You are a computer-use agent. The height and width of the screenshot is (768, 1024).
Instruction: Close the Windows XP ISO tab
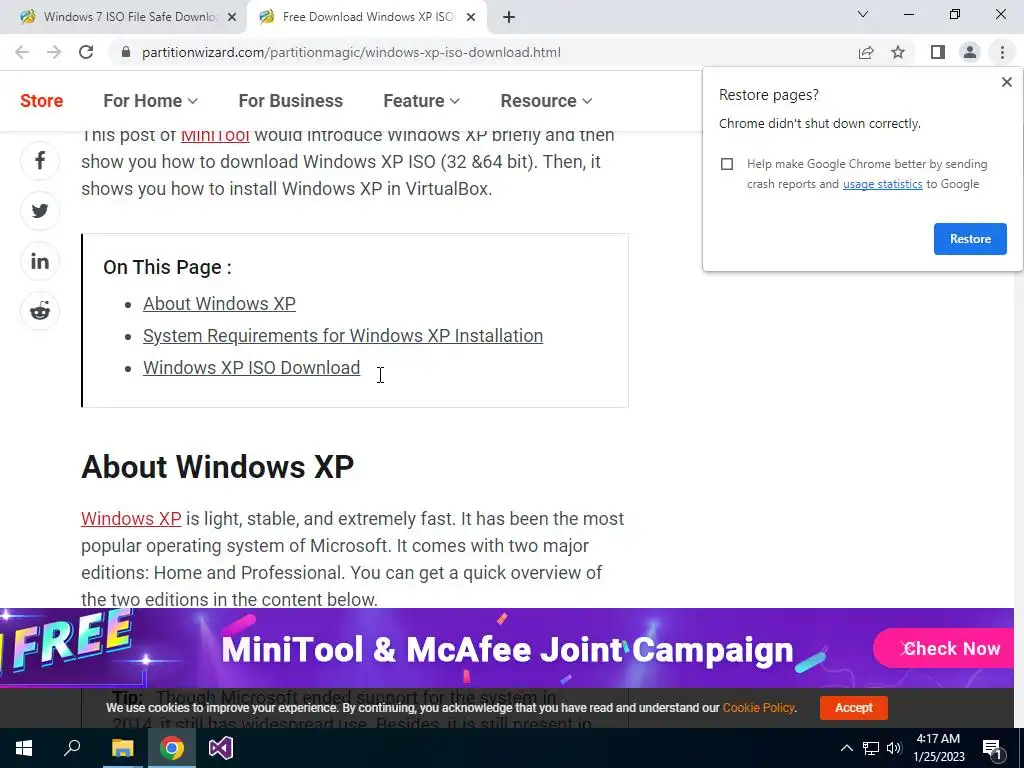click(x=471, y=17)
